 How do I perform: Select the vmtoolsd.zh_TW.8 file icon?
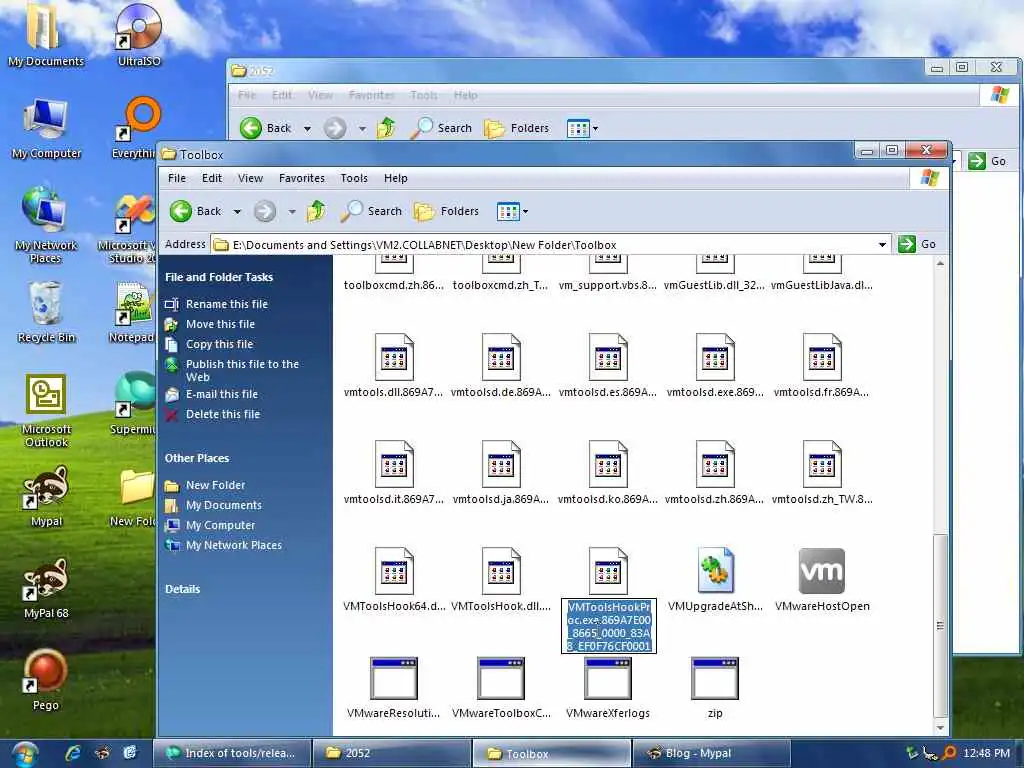(822, 464)
